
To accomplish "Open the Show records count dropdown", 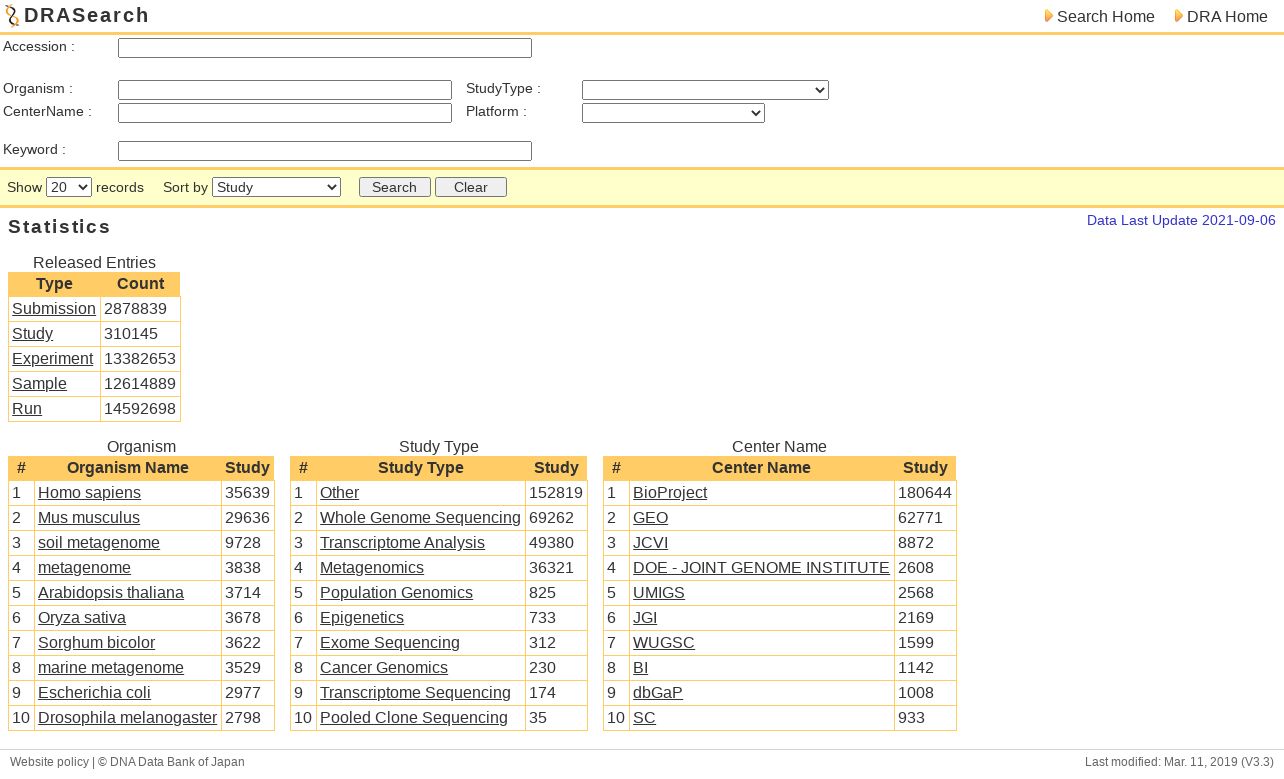I will point(69,187).
